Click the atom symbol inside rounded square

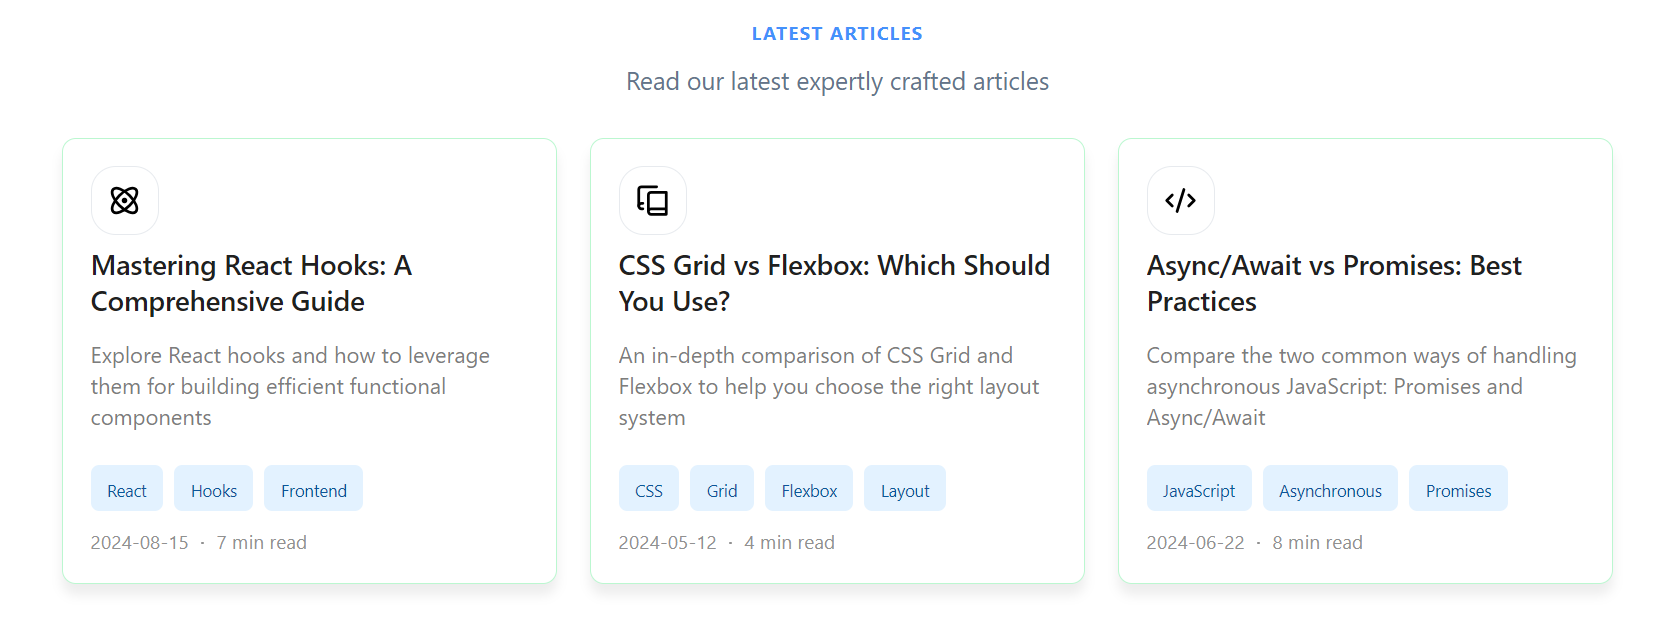125,200
